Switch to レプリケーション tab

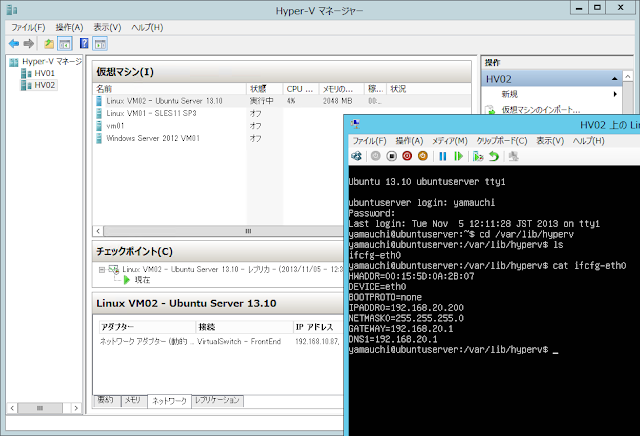click(217, 400)
